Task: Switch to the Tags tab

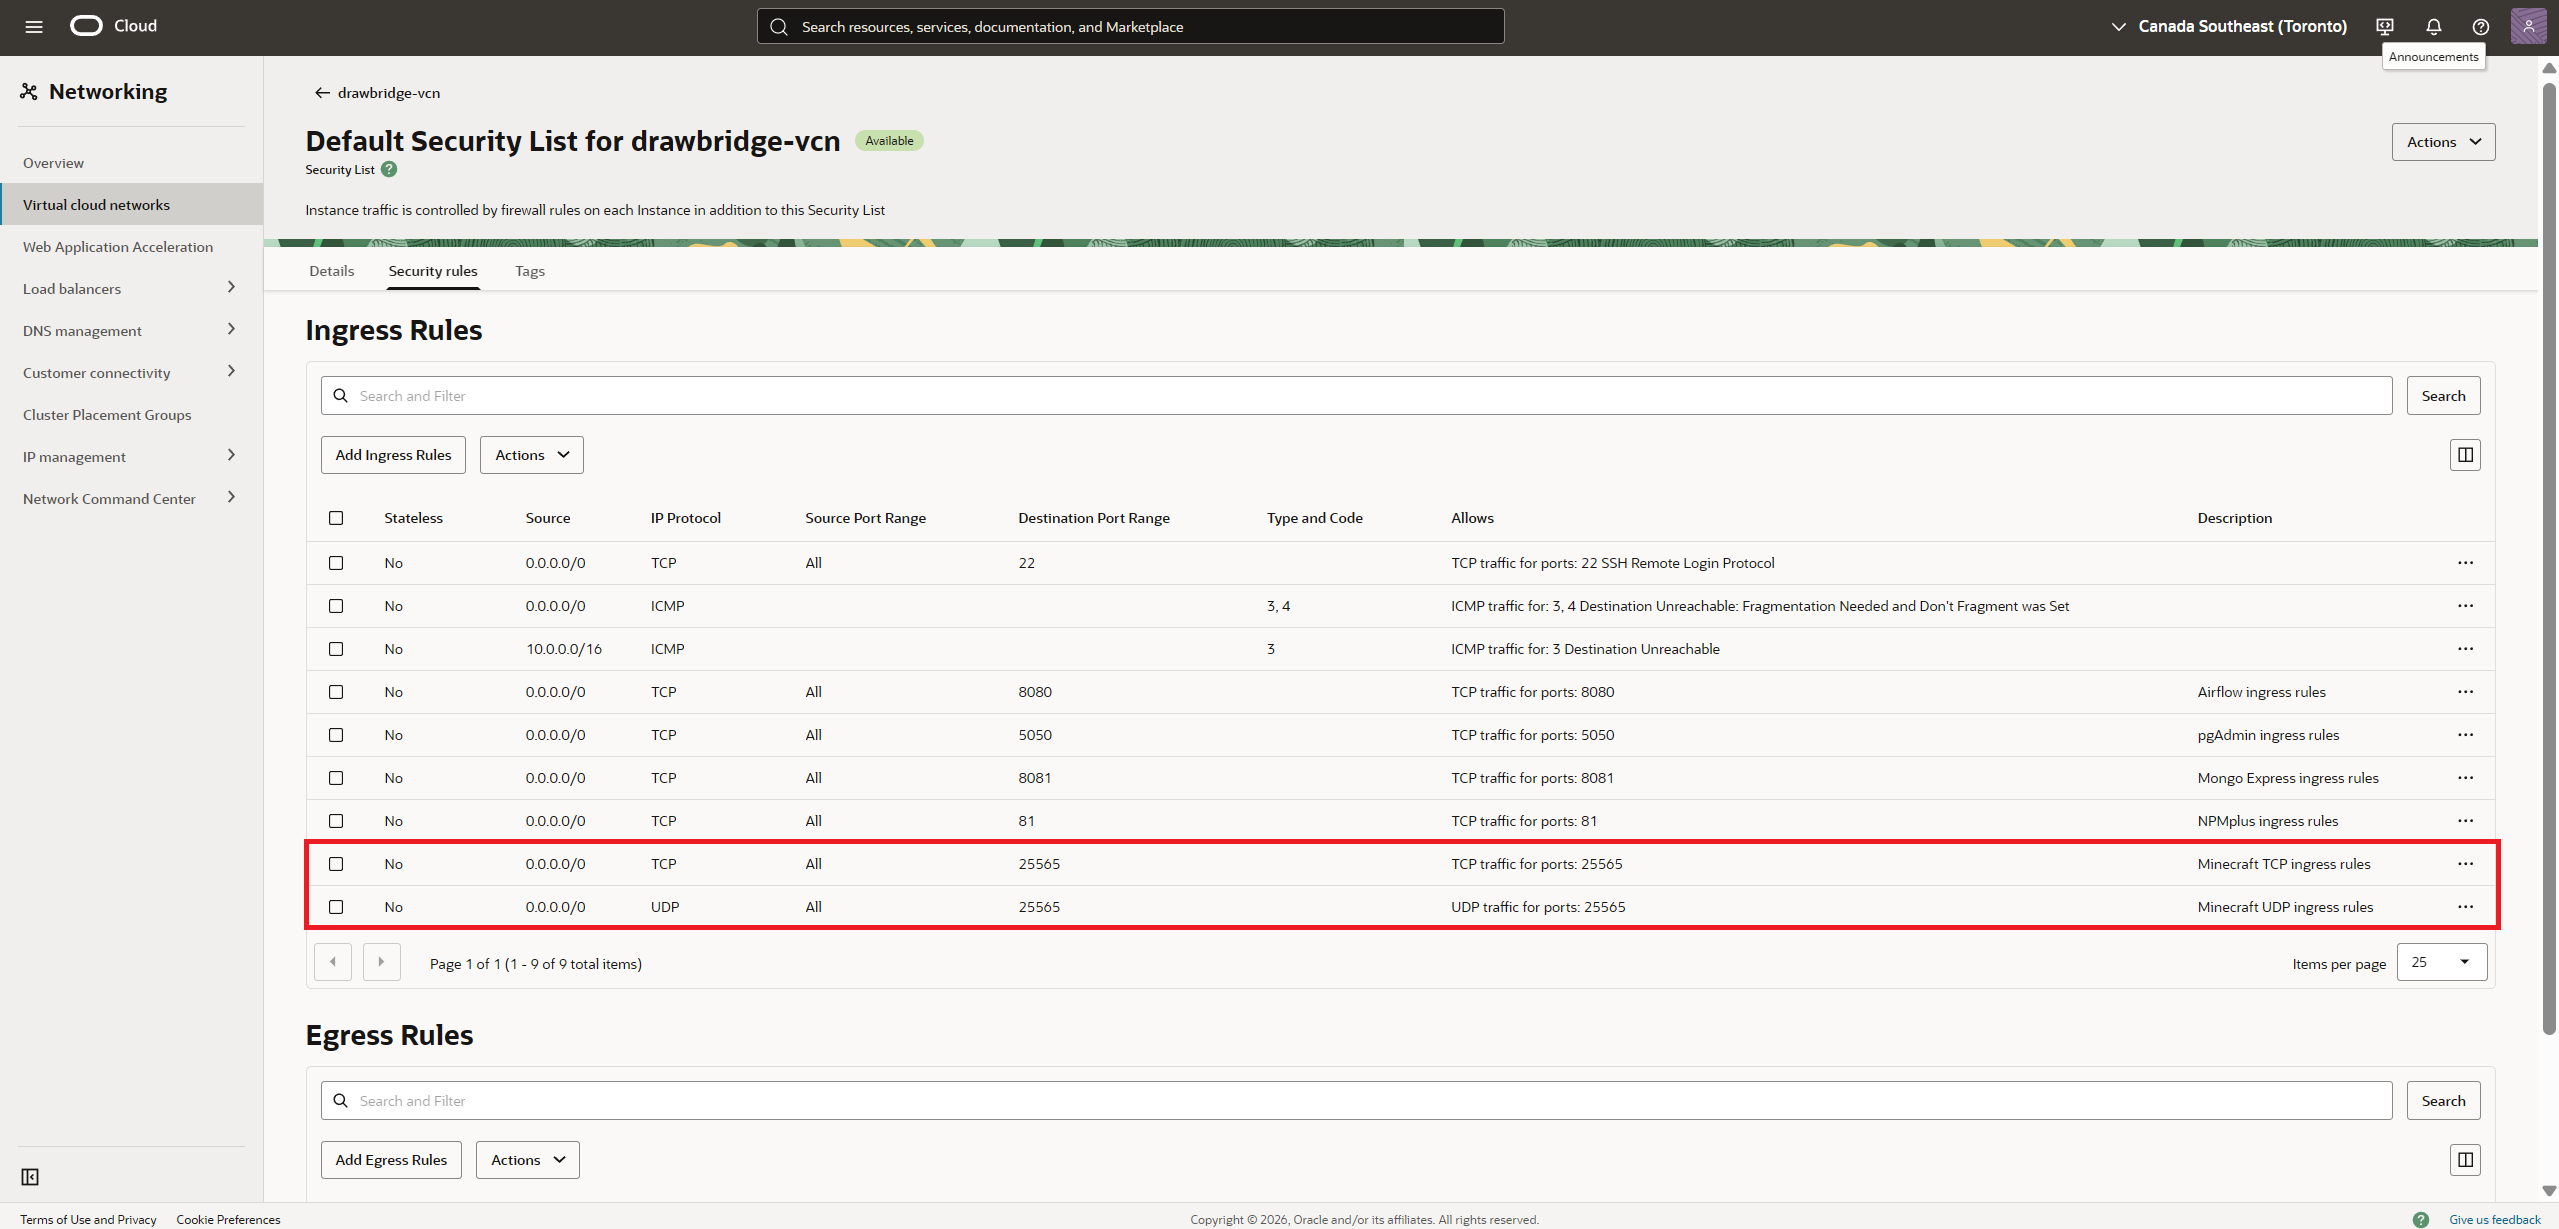Action: 529,271
